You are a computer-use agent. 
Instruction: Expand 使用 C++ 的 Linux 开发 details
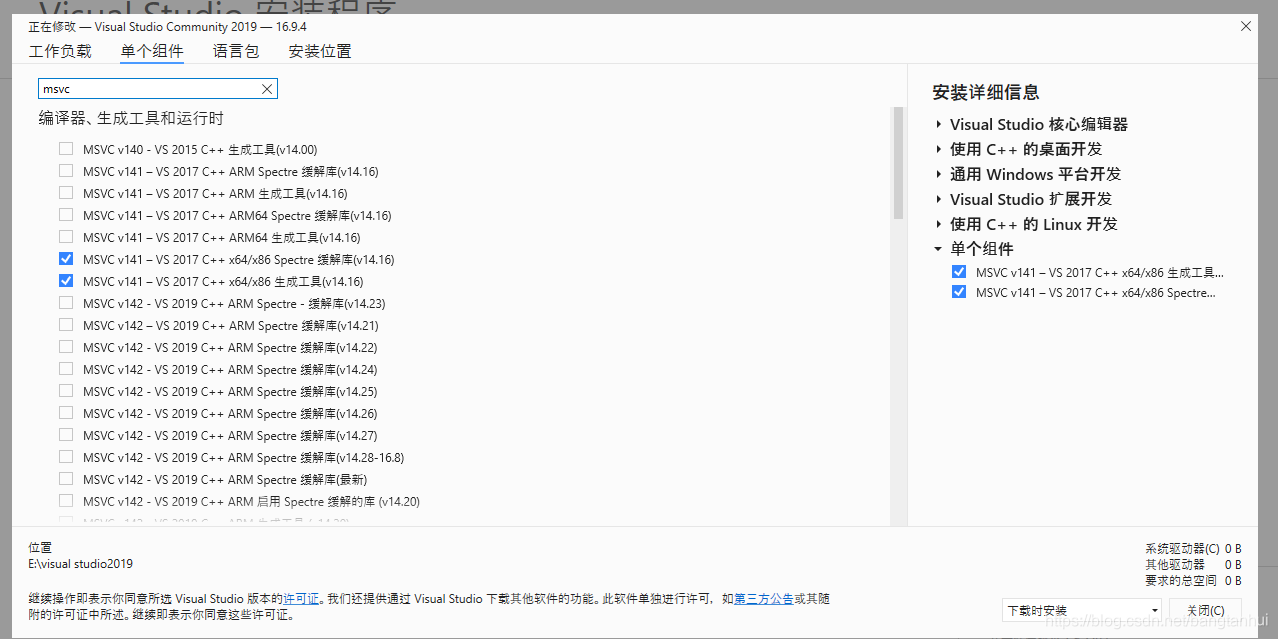click(x=938, y=225)
